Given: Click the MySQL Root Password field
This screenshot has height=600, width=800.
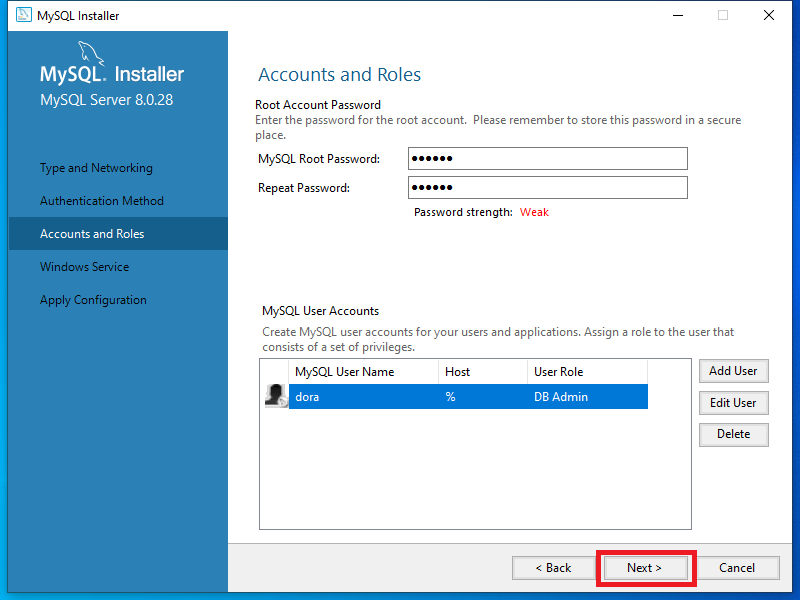Looking at the screenshot, I should (x=547, y=159).
